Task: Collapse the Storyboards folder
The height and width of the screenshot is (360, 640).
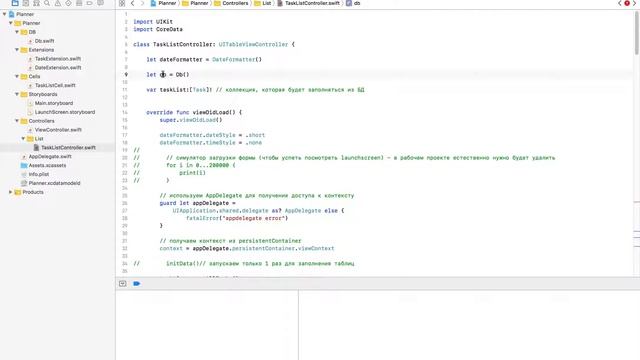Action: [x=17, y=94]
